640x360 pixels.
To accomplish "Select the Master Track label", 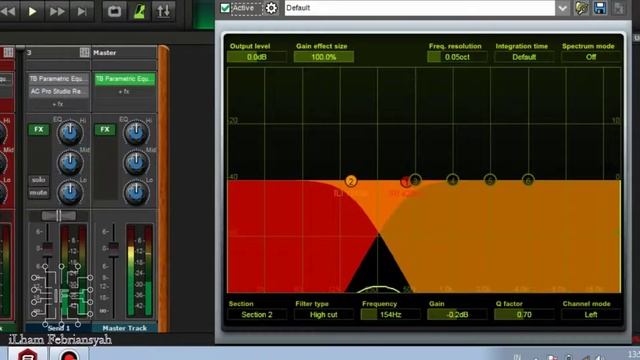I will [124, 328].
